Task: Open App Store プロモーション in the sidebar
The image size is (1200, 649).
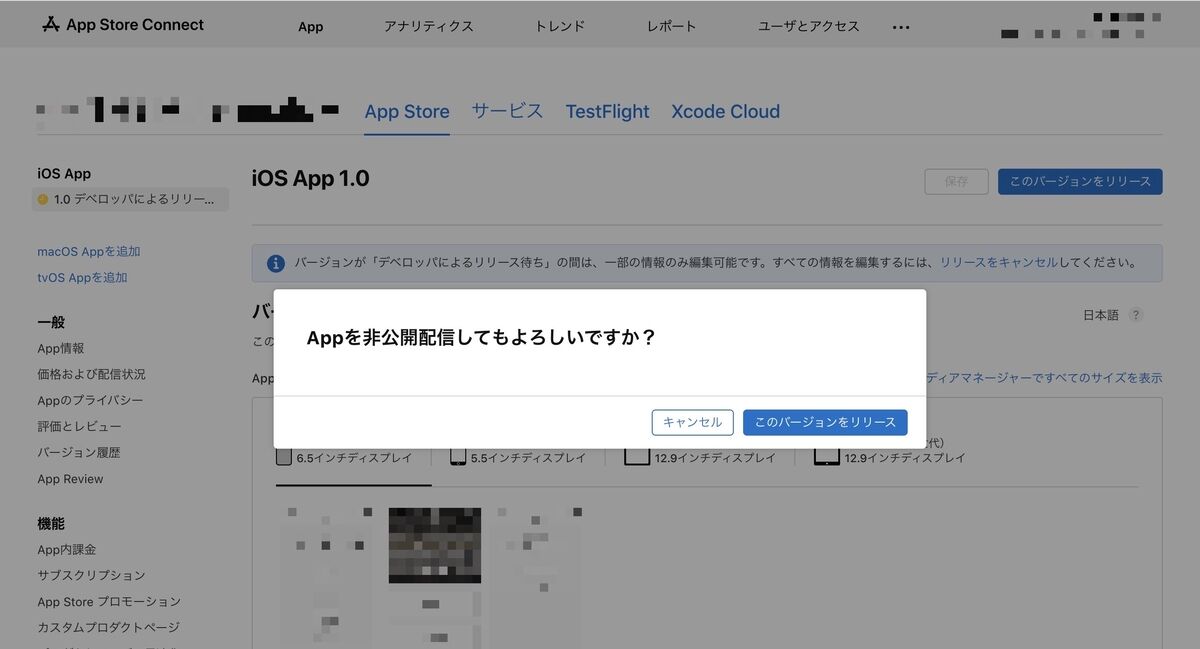Action: (109, 602)
